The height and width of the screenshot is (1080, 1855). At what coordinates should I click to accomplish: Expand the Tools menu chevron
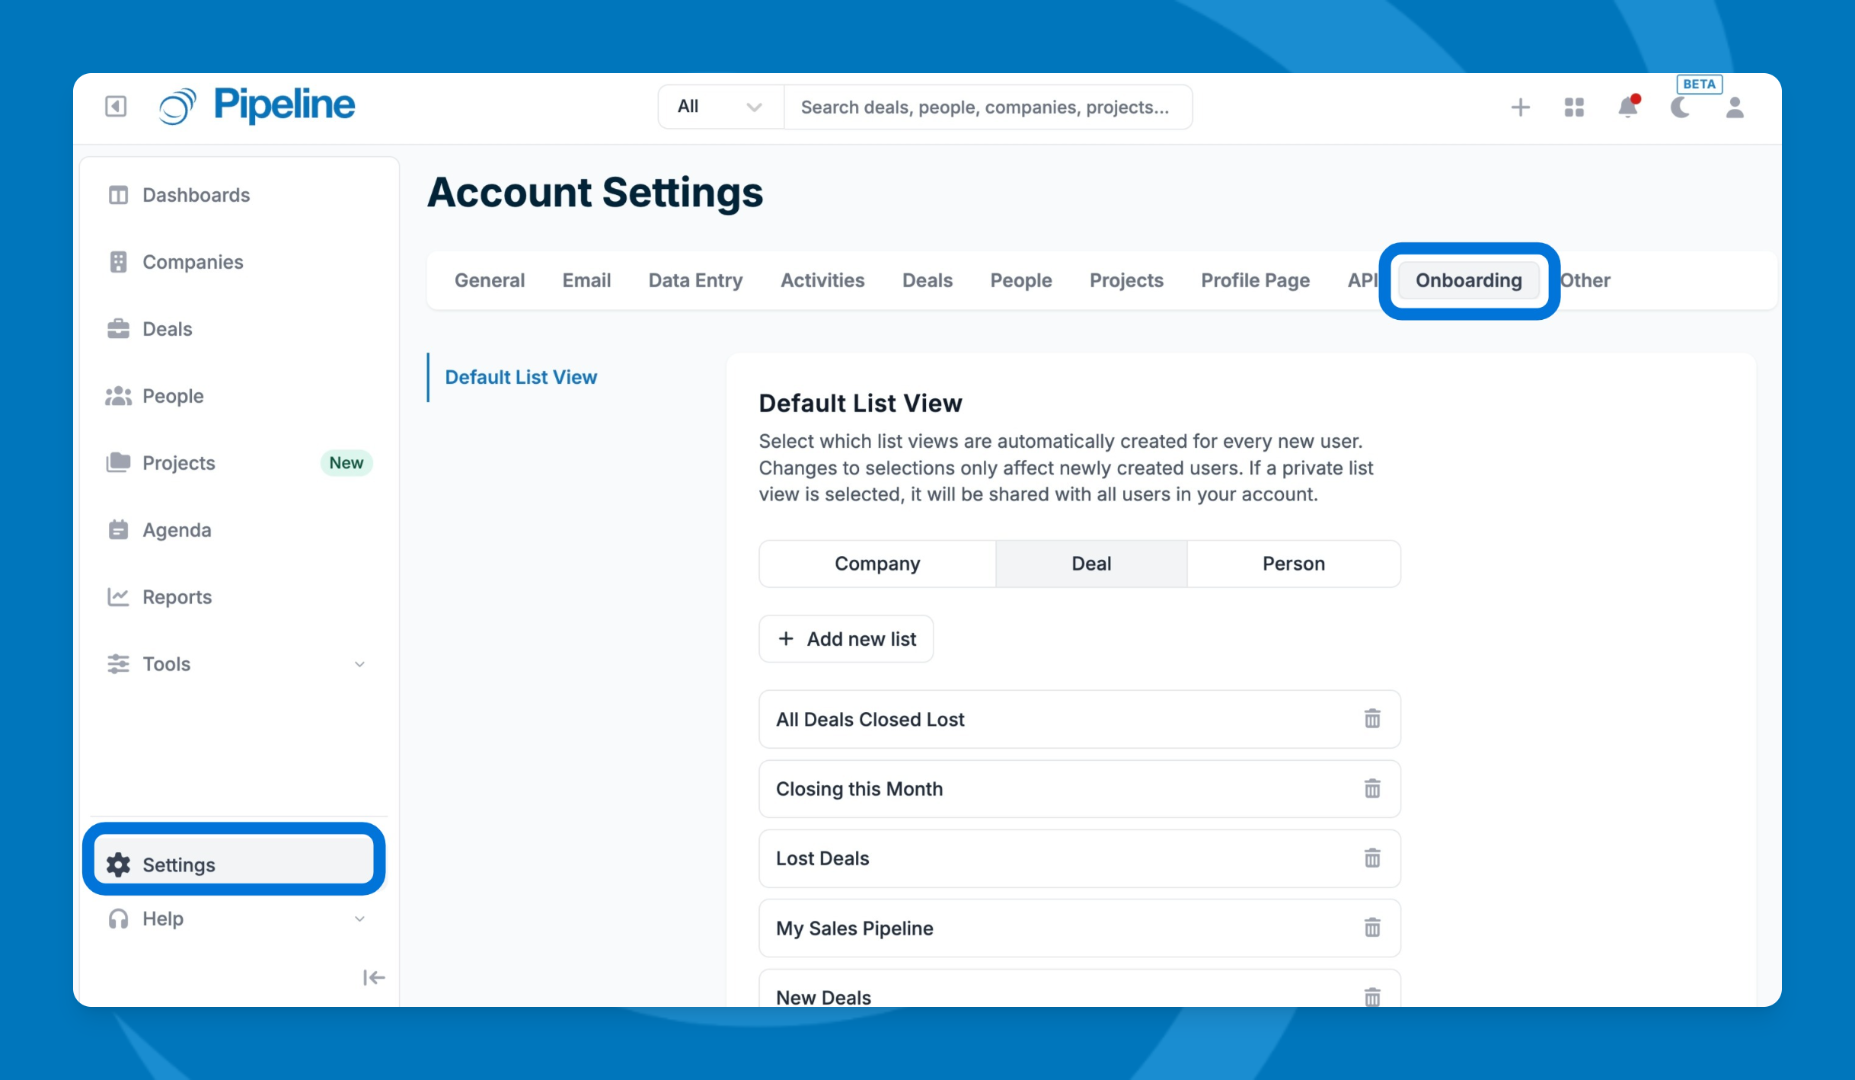click(x=360, y=664)
